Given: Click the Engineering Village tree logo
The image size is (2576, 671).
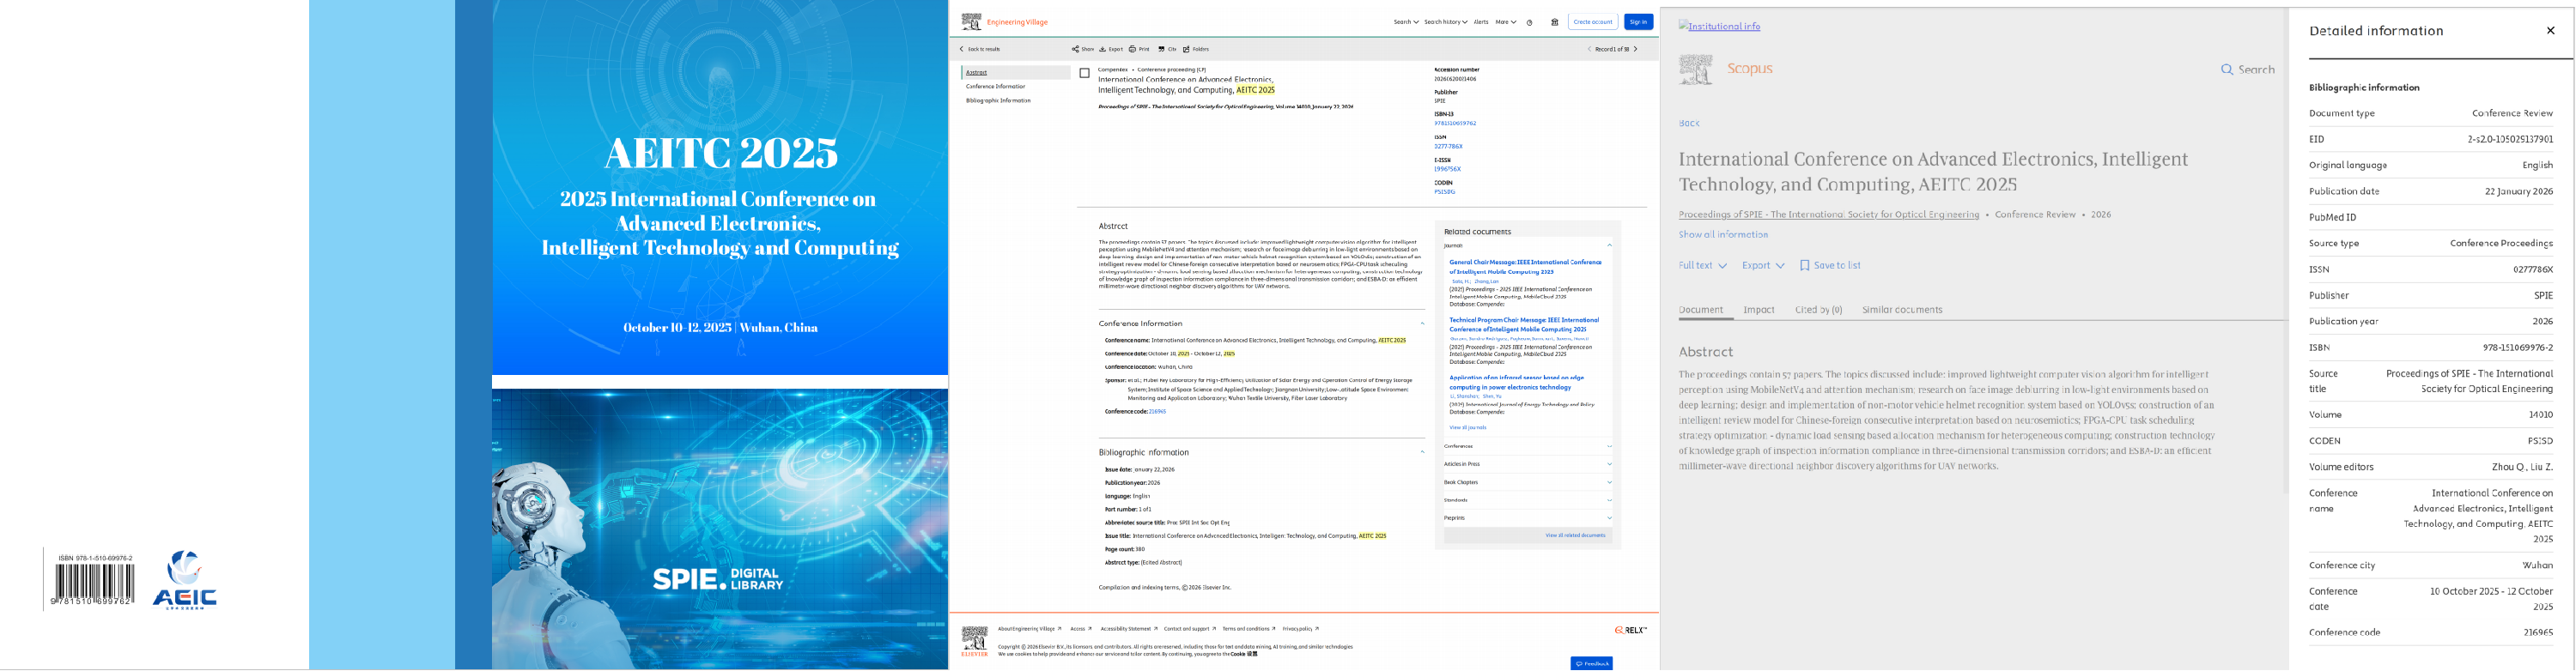Looking at the screenshot, I should (x=971, y=21).
